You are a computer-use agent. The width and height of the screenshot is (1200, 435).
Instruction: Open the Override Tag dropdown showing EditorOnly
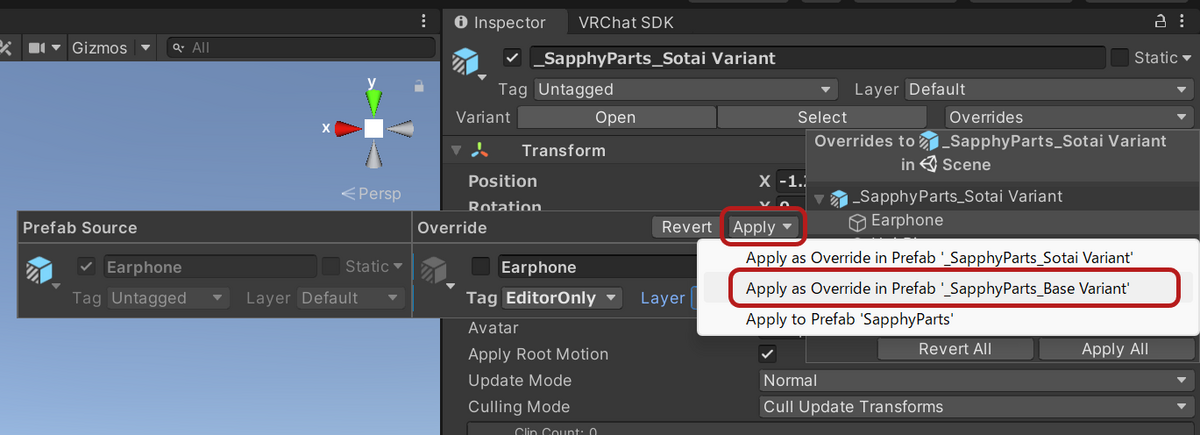tap(561, 298)
